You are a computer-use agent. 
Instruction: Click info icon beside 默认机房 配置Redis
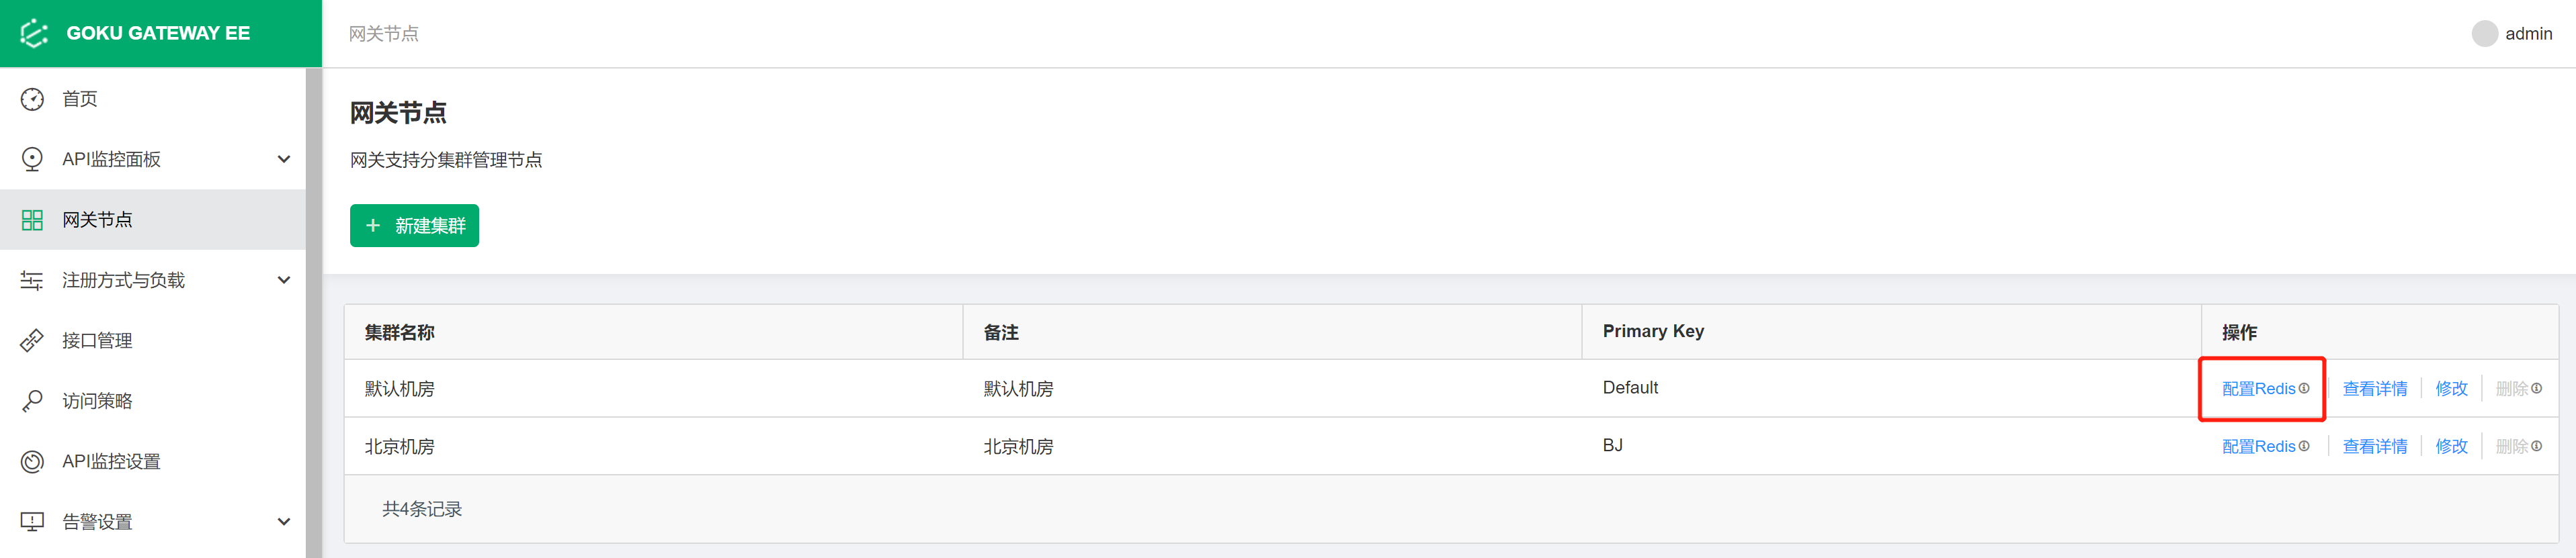point(2304,388)
